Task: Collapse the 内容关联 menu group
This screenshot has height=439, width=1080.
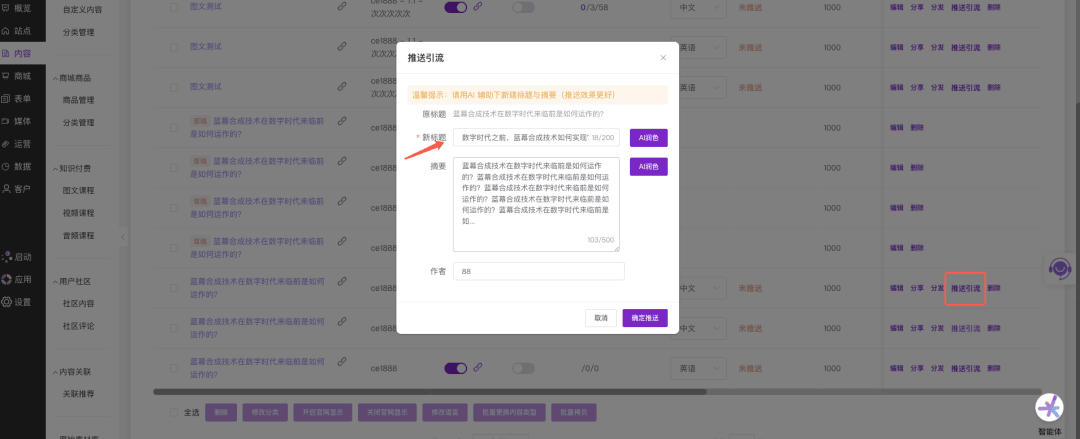Action: pos(72,371)
